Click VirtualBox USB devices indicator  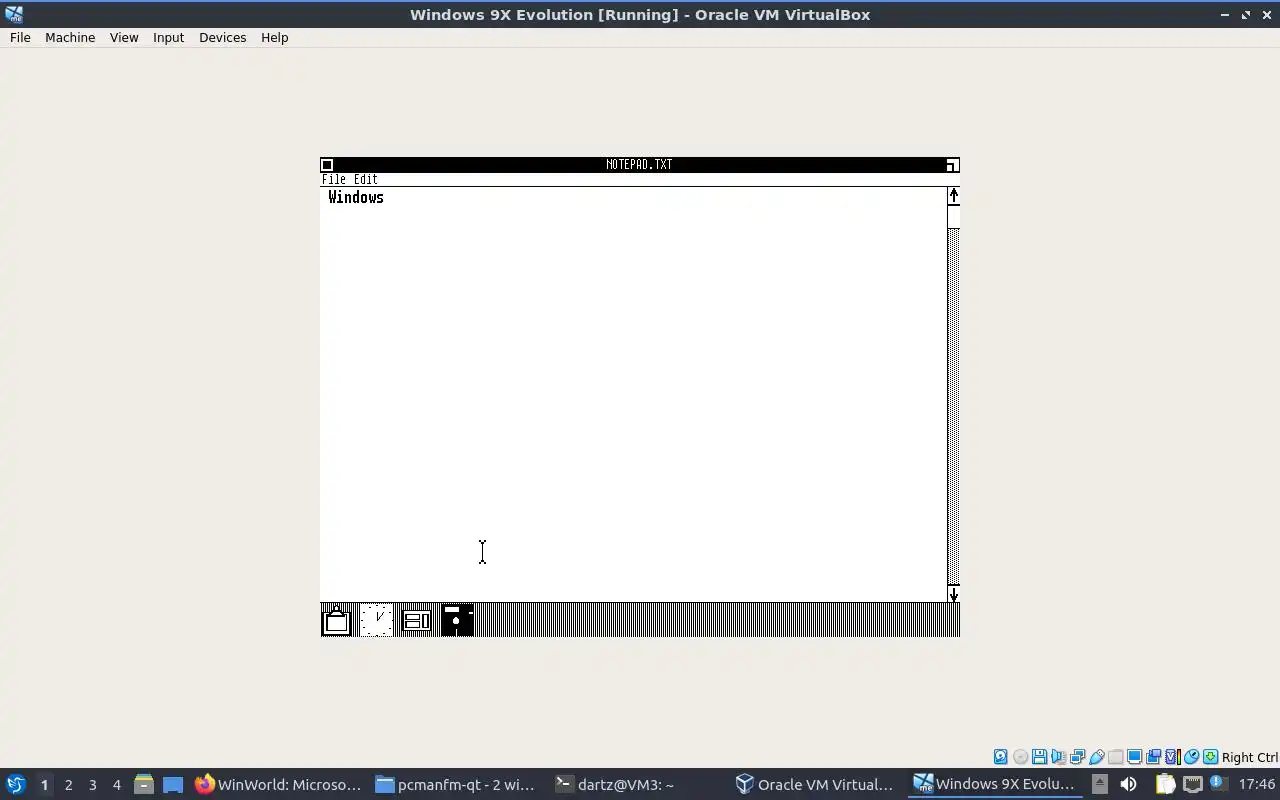[1096, 757]
